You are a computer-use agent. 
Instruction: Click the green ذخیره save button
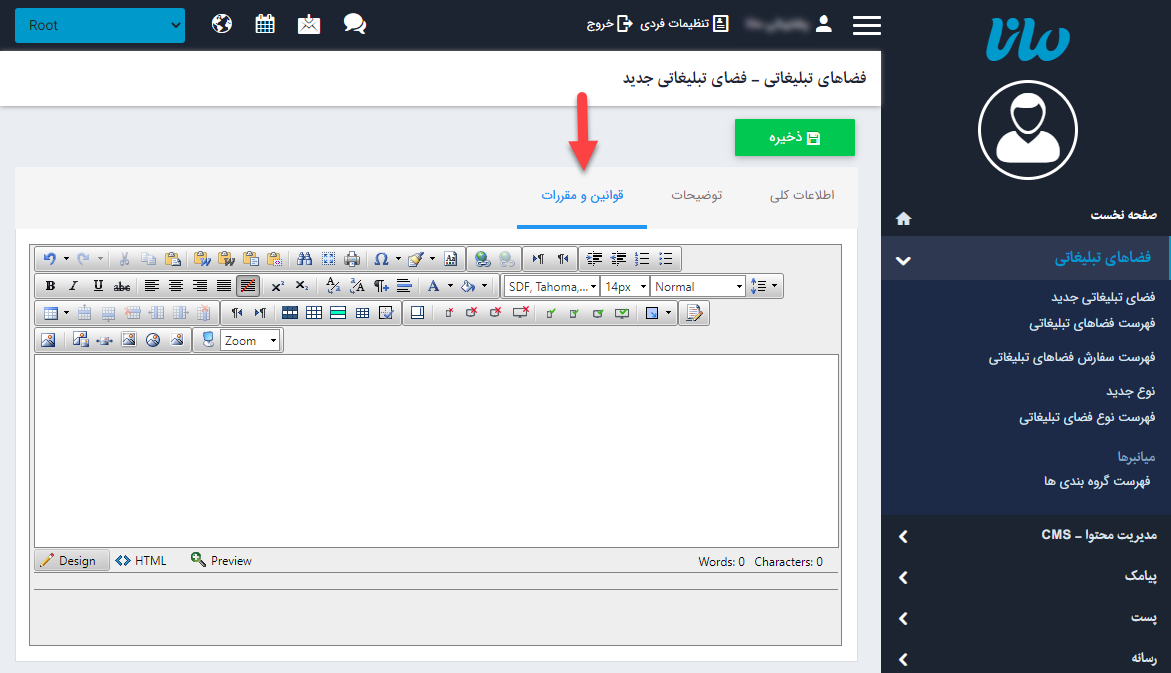tap(794, 138)
